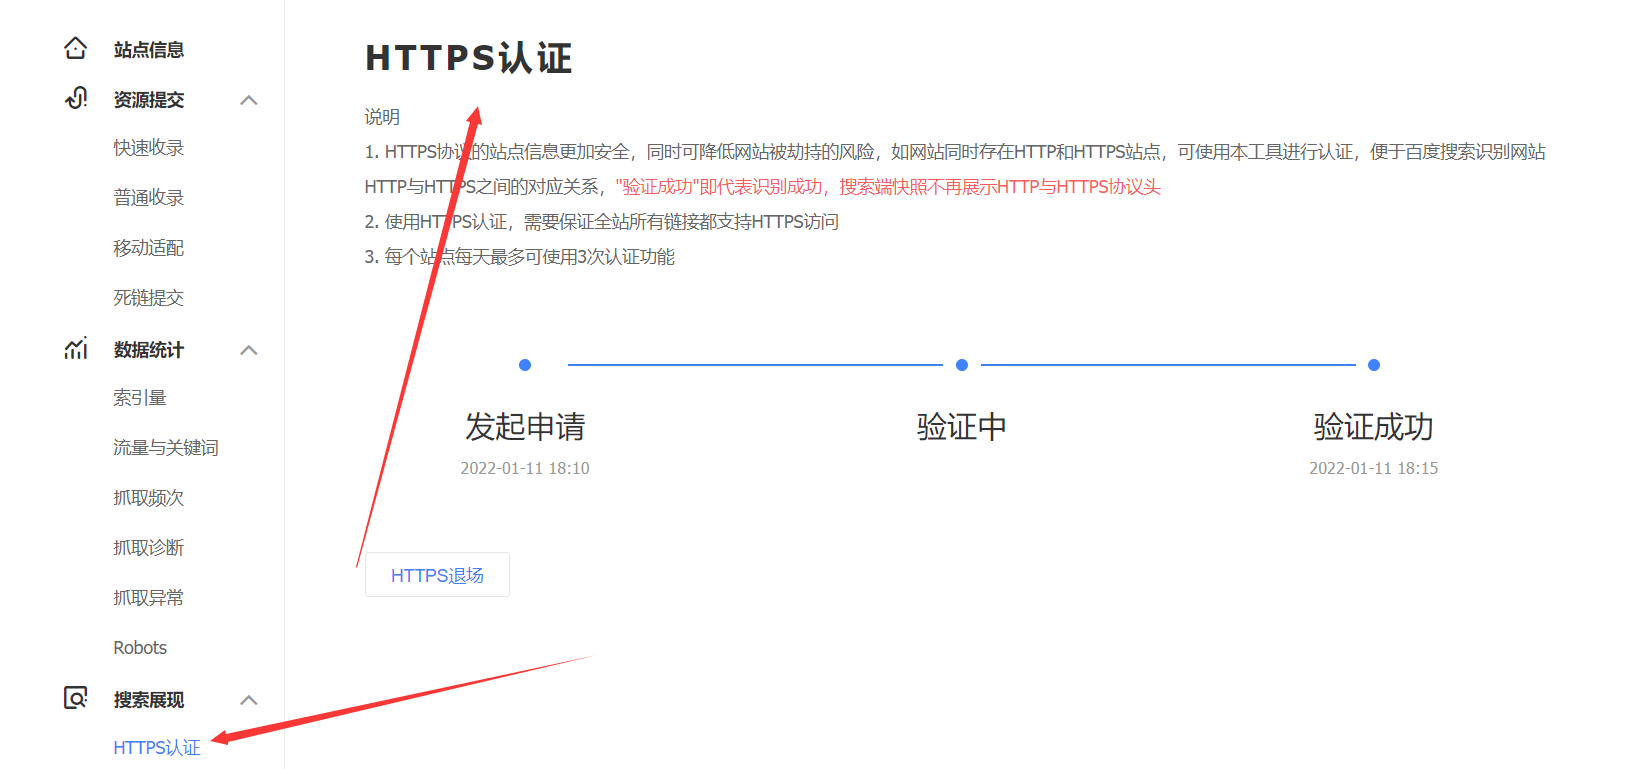
Task: Click the home icon beside 站点信息
Action: pyautogui.click(x=75, y=48)
